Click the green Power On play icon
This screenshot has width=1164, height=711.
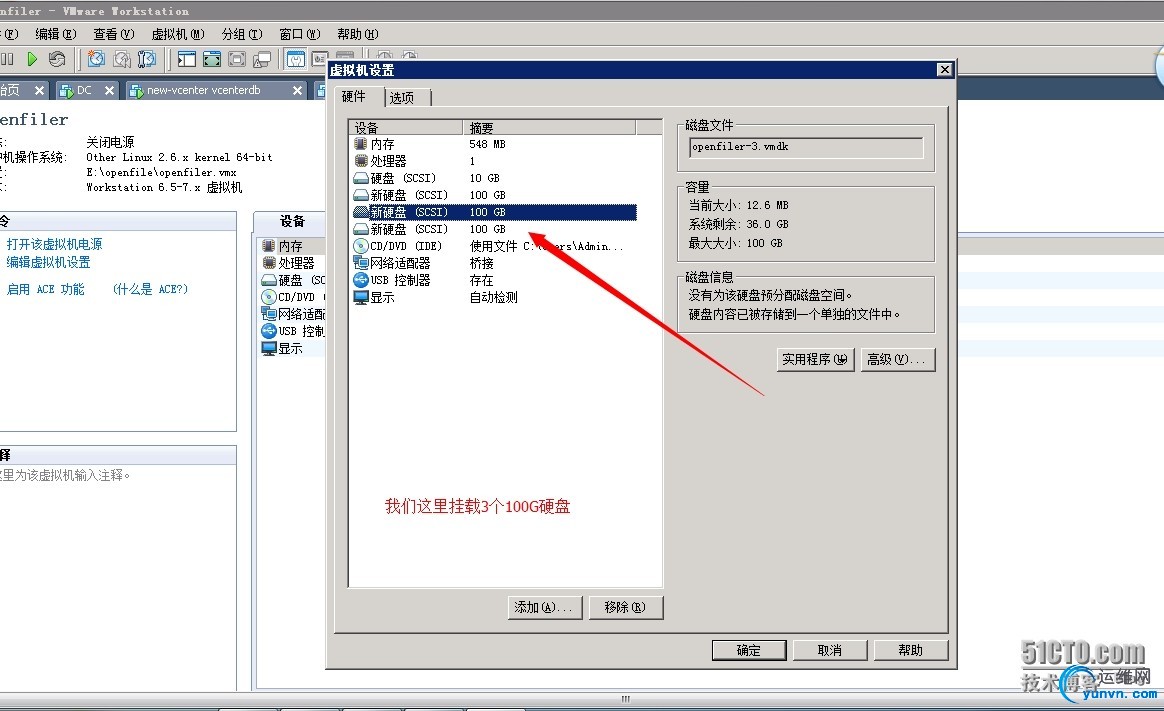click(32, 59)
